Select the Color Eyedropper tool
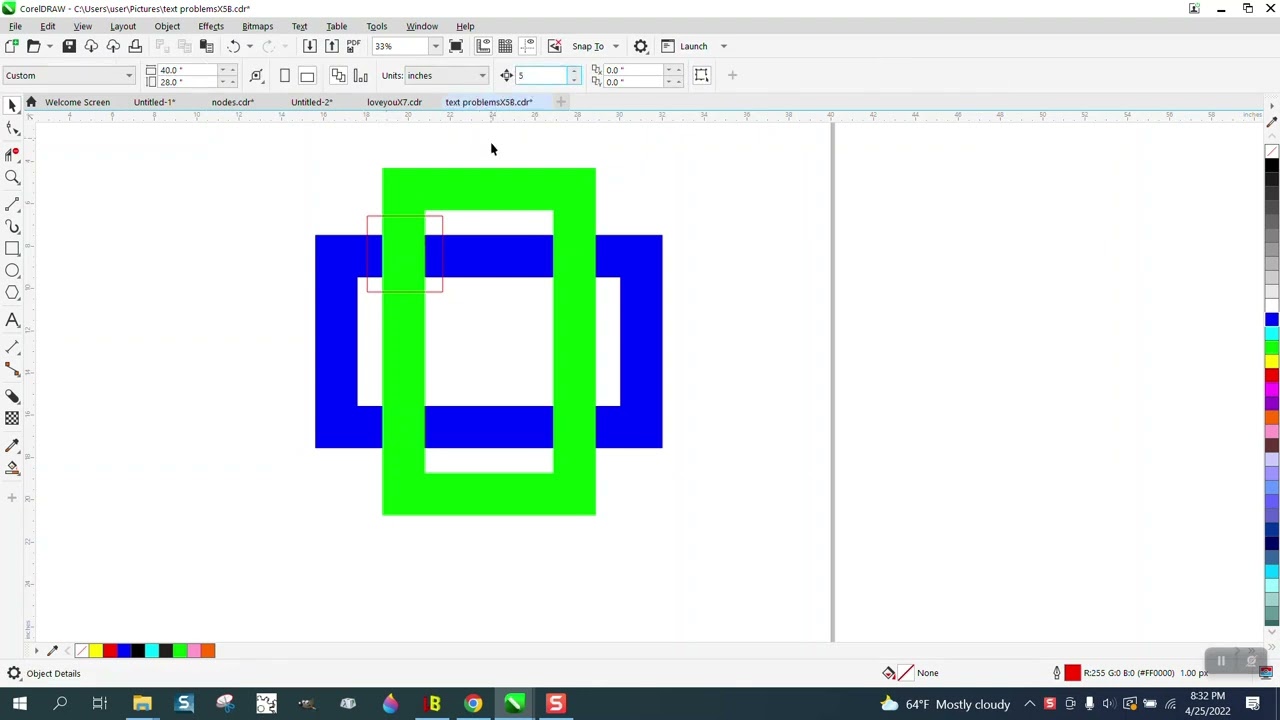 pyautogui.click(x=12, y=445)
